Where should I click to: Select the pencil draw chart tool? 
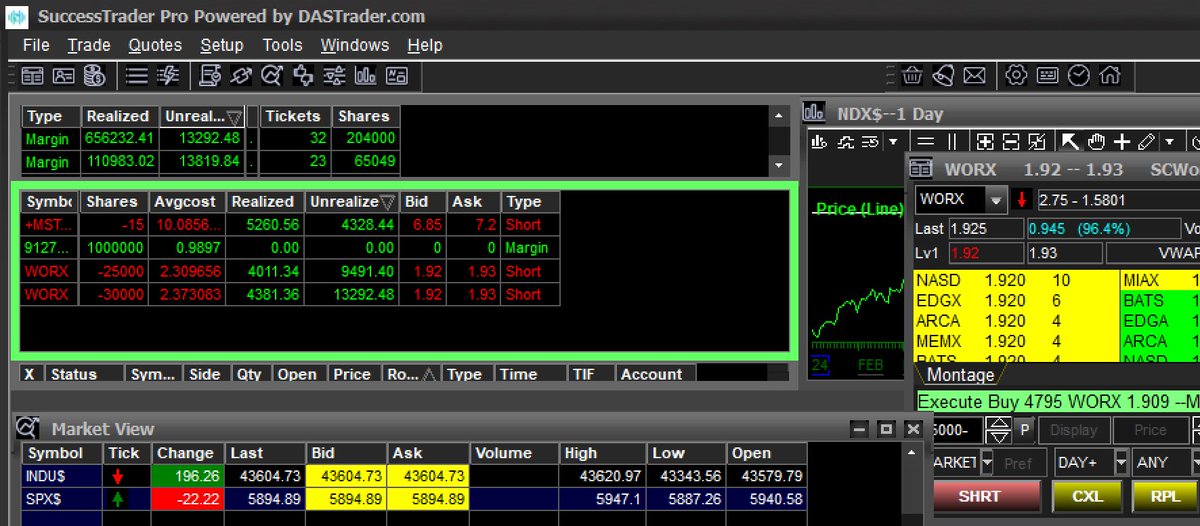[1147, 142]
